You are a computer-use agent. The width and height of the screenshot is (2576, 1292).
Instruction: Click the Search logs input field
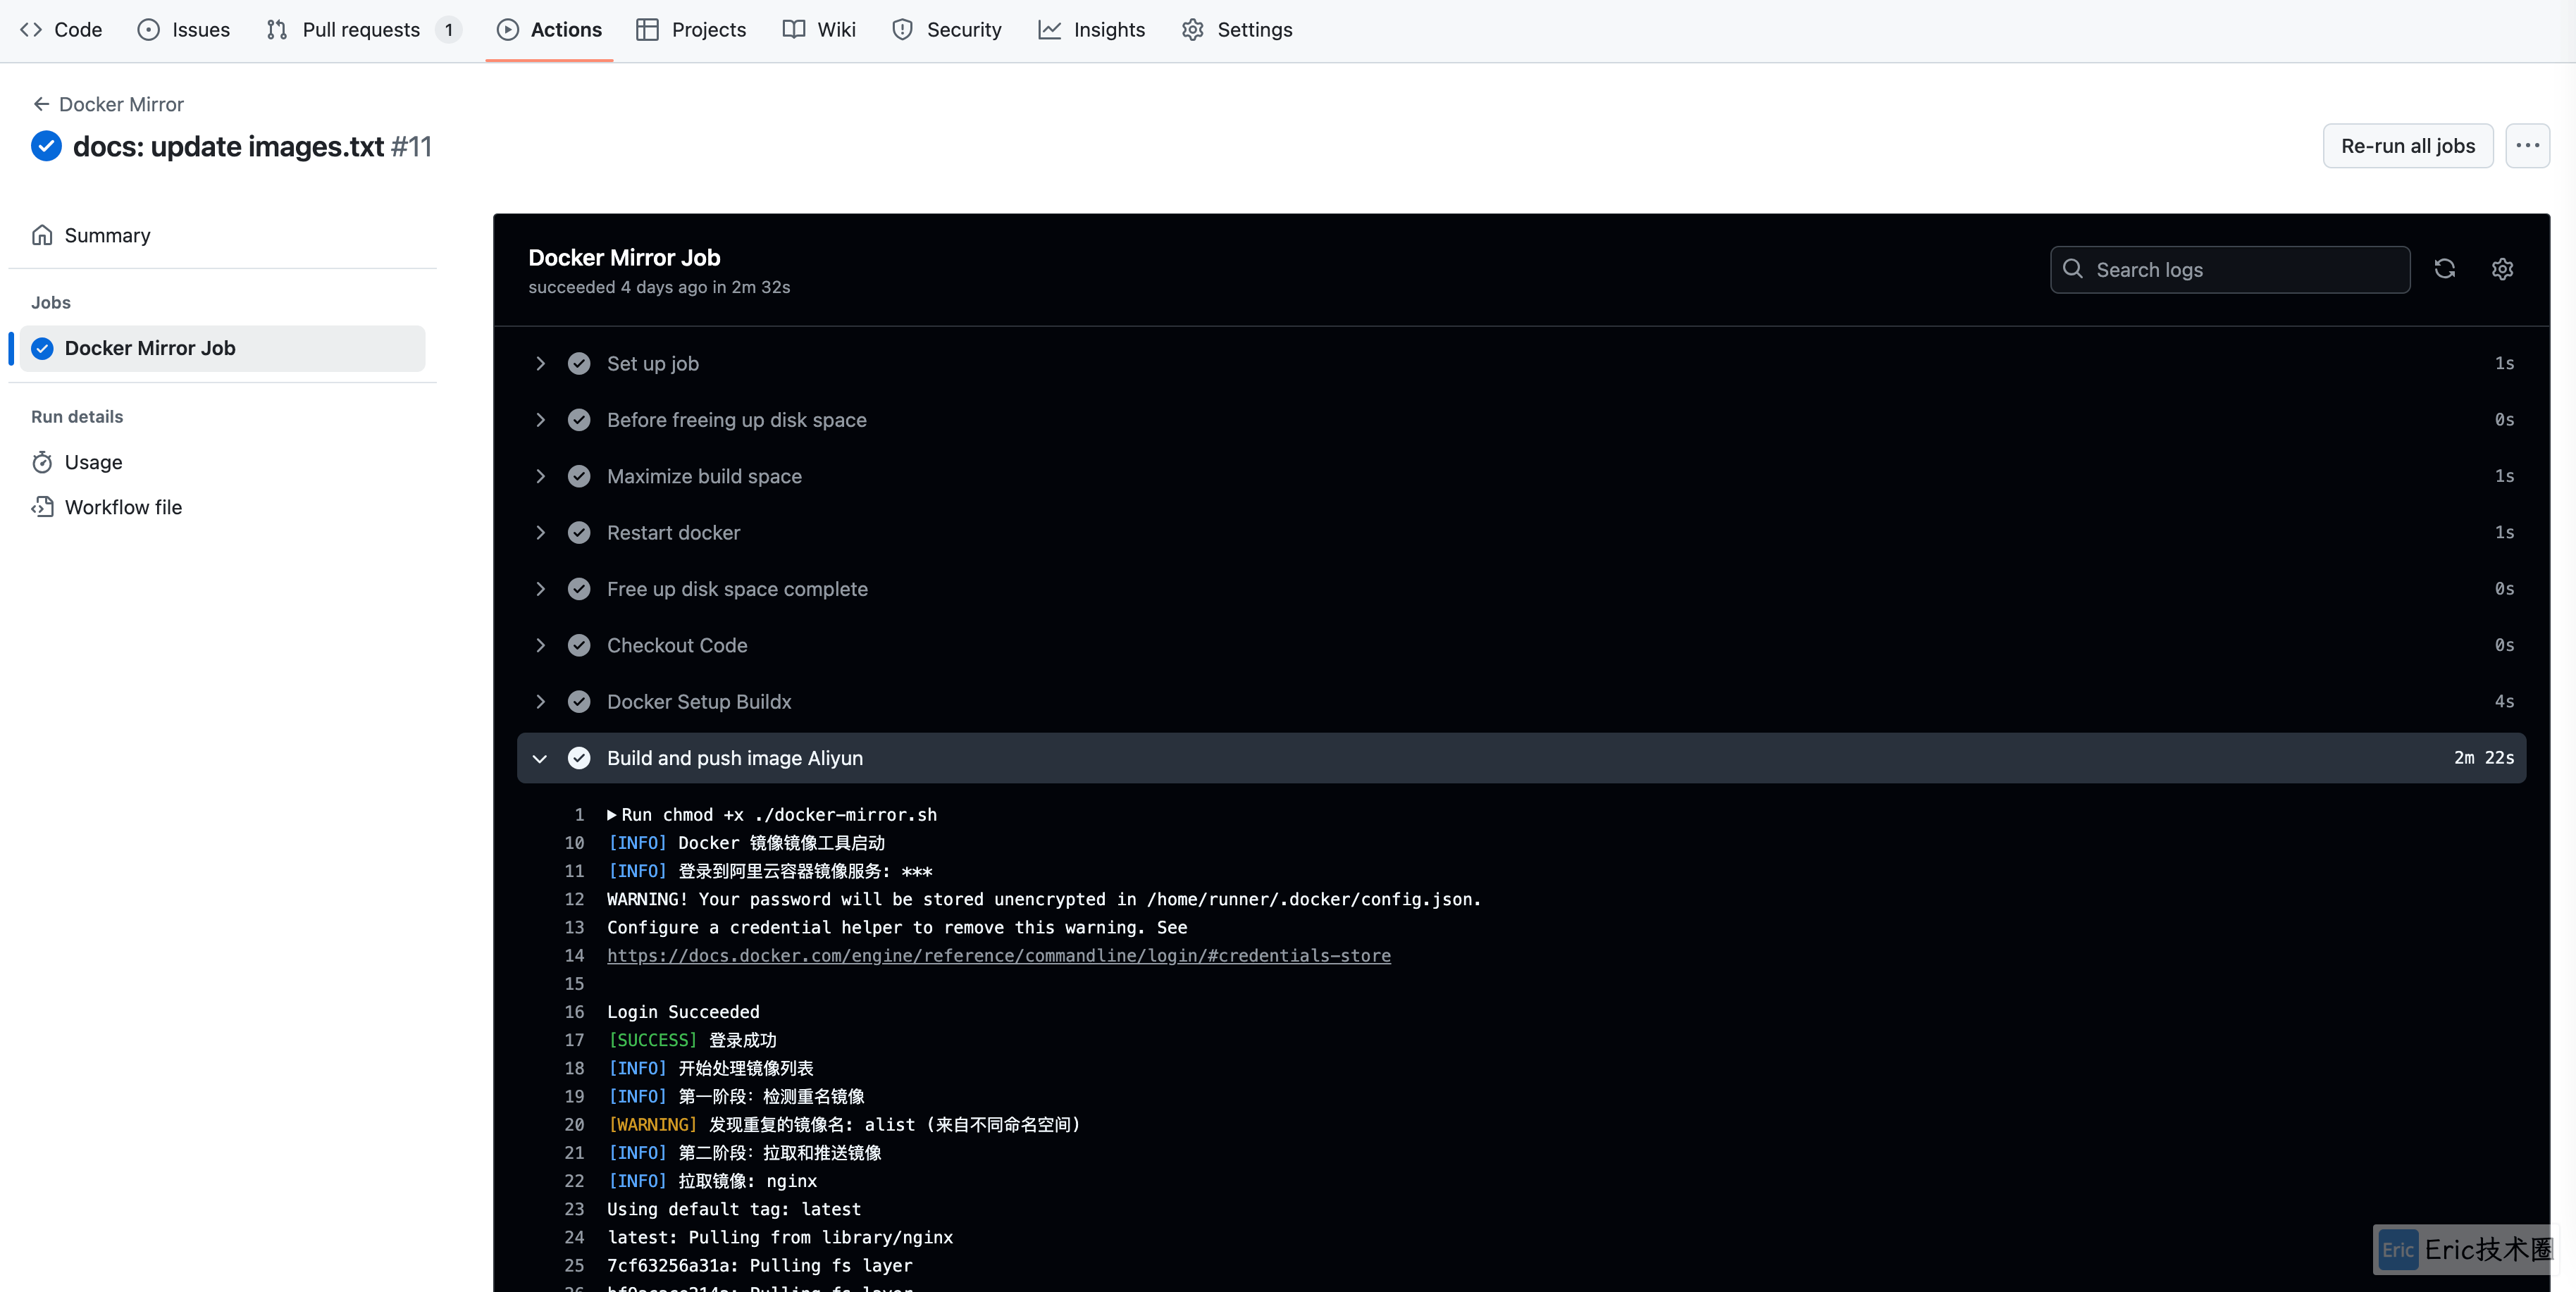click(x=2229, y=270)
